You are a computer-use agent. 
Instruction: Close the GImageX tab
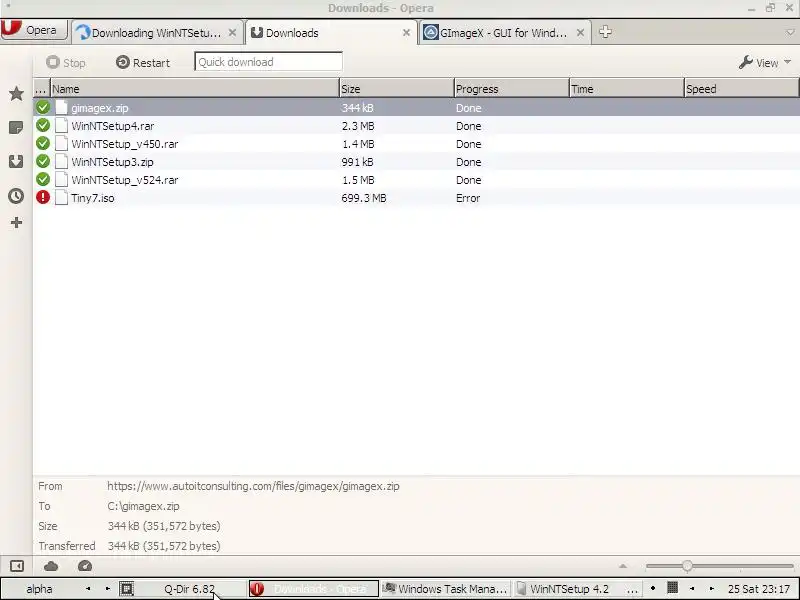[580, 33]
